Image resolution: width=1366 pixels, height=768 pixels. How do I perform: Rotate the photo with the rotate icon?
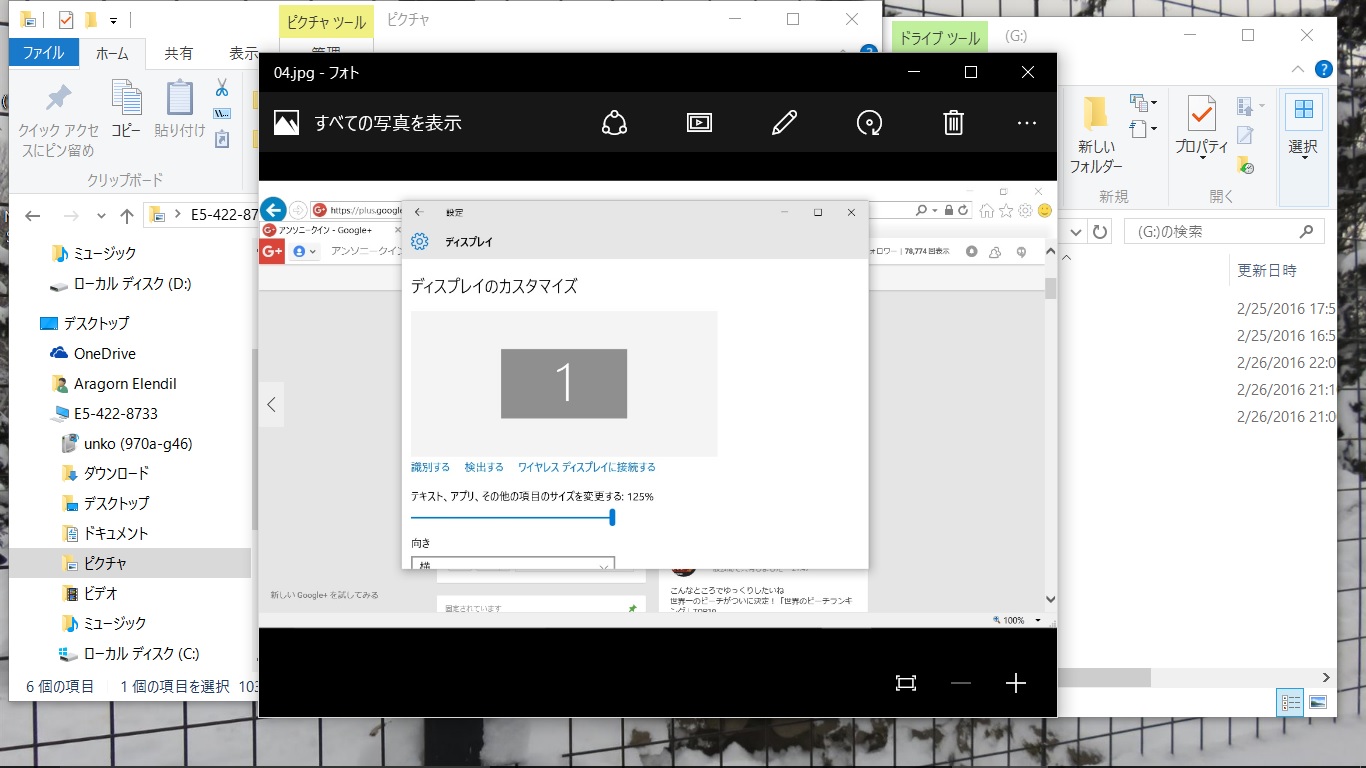click(870, 123)
